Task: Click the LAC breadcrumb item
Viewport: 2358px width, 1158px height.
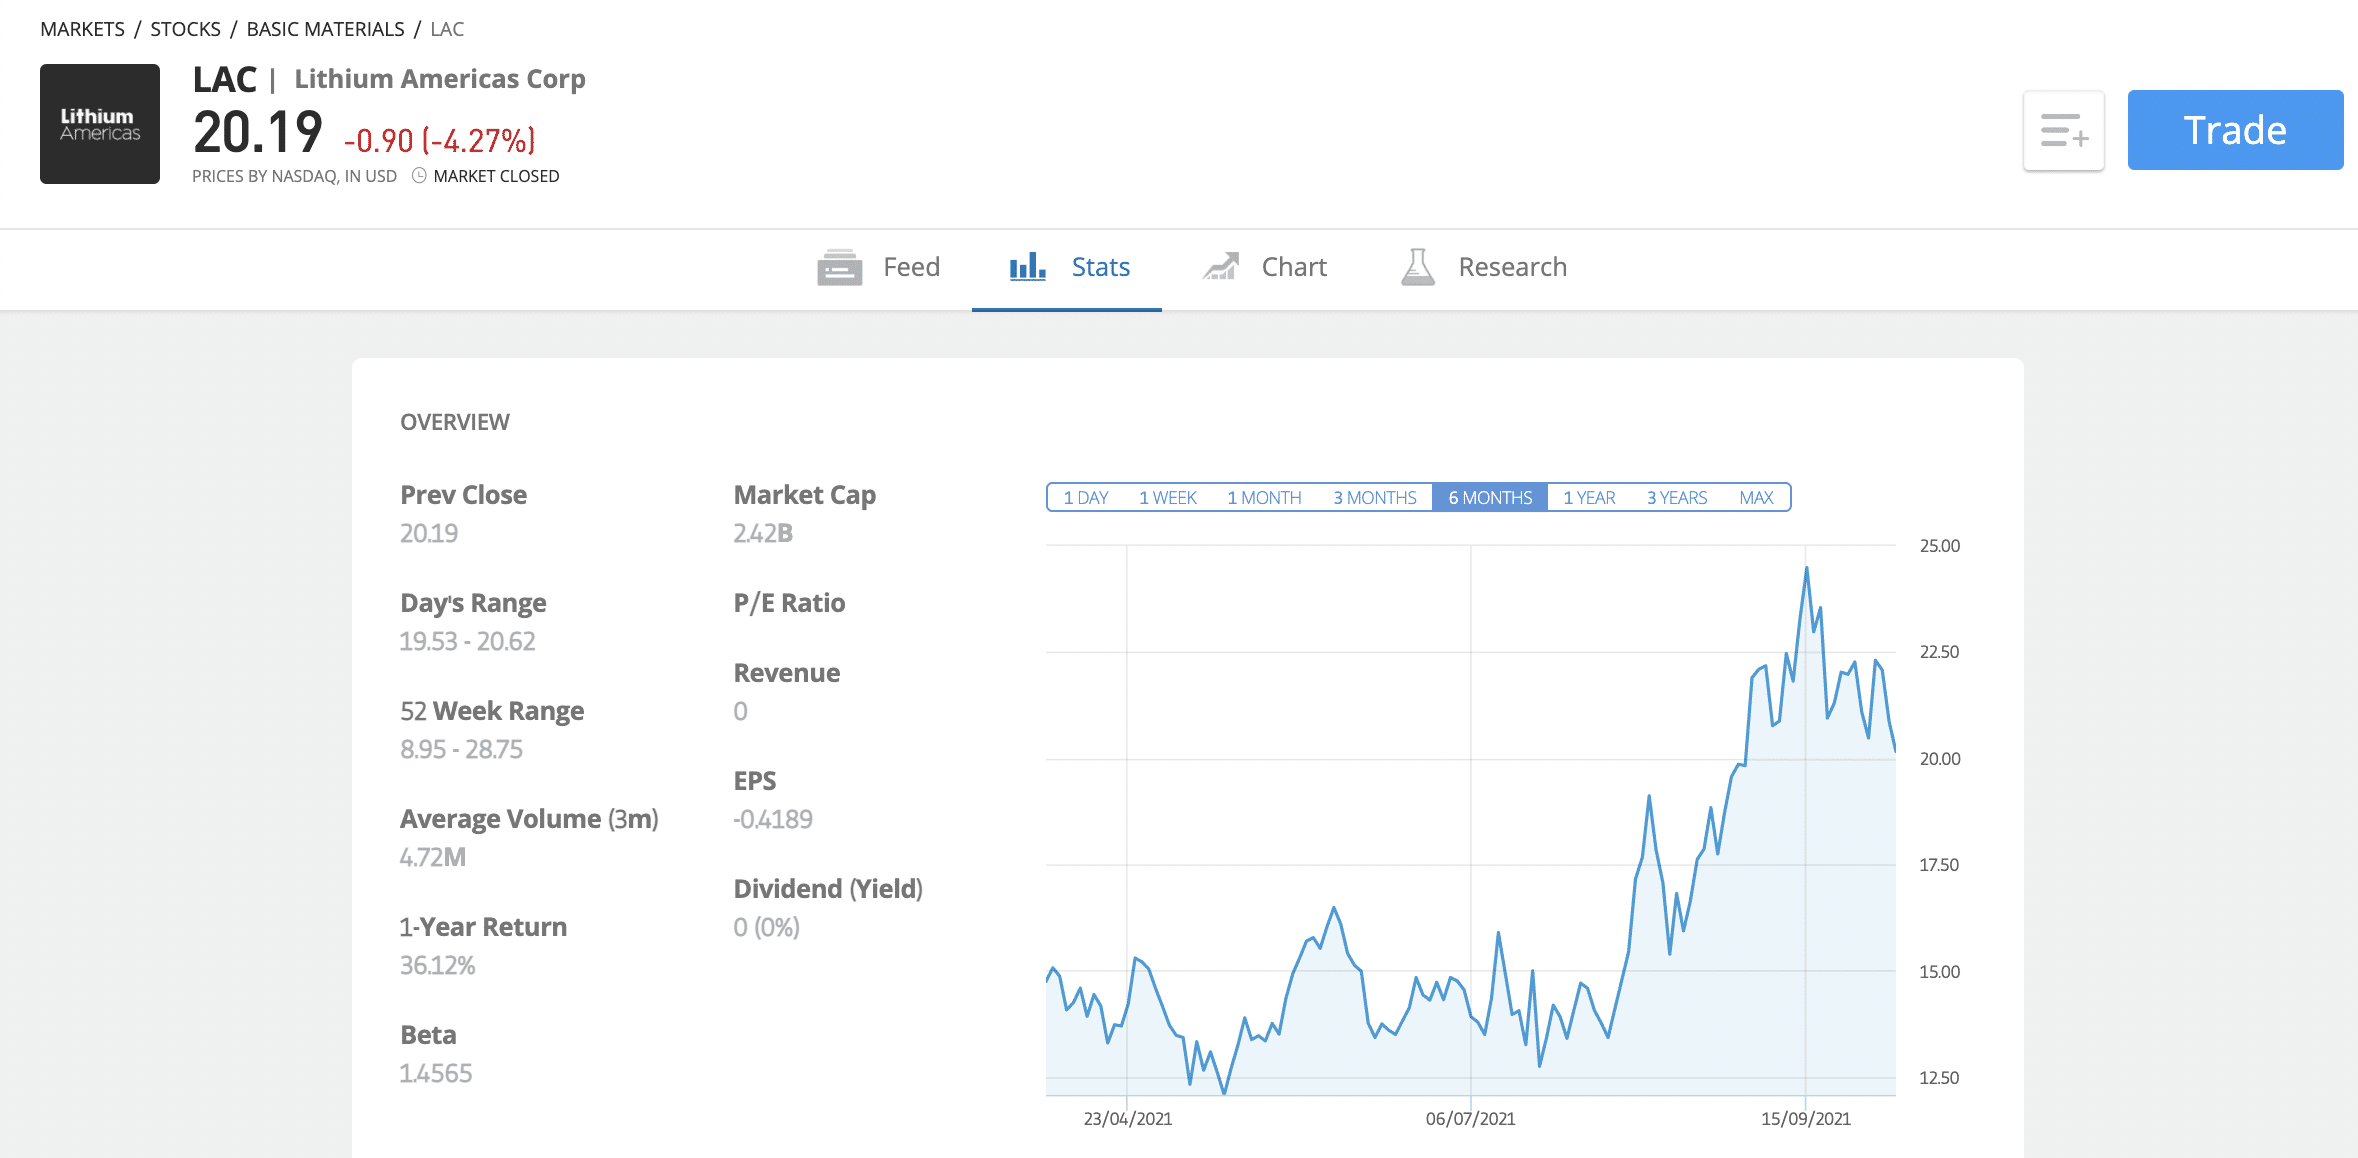Action: pyautogui.click(x=447, y=29)
